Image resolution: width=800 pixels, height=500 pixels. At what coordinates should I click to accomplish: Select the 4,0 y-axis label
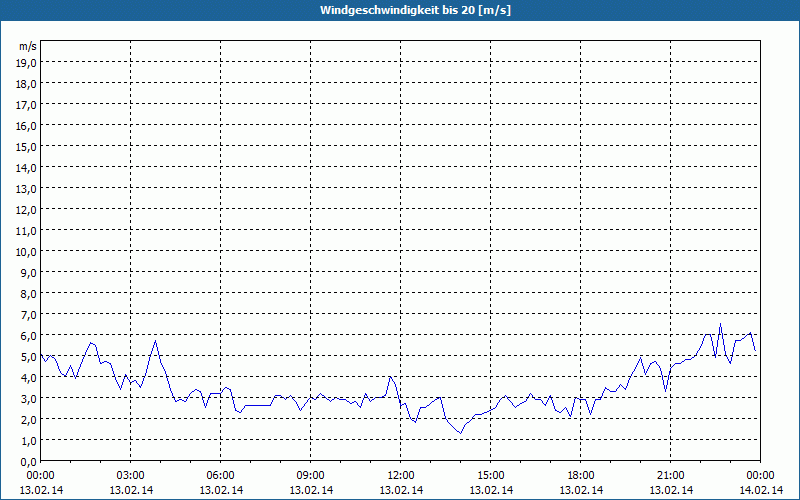tap(29, 378)
